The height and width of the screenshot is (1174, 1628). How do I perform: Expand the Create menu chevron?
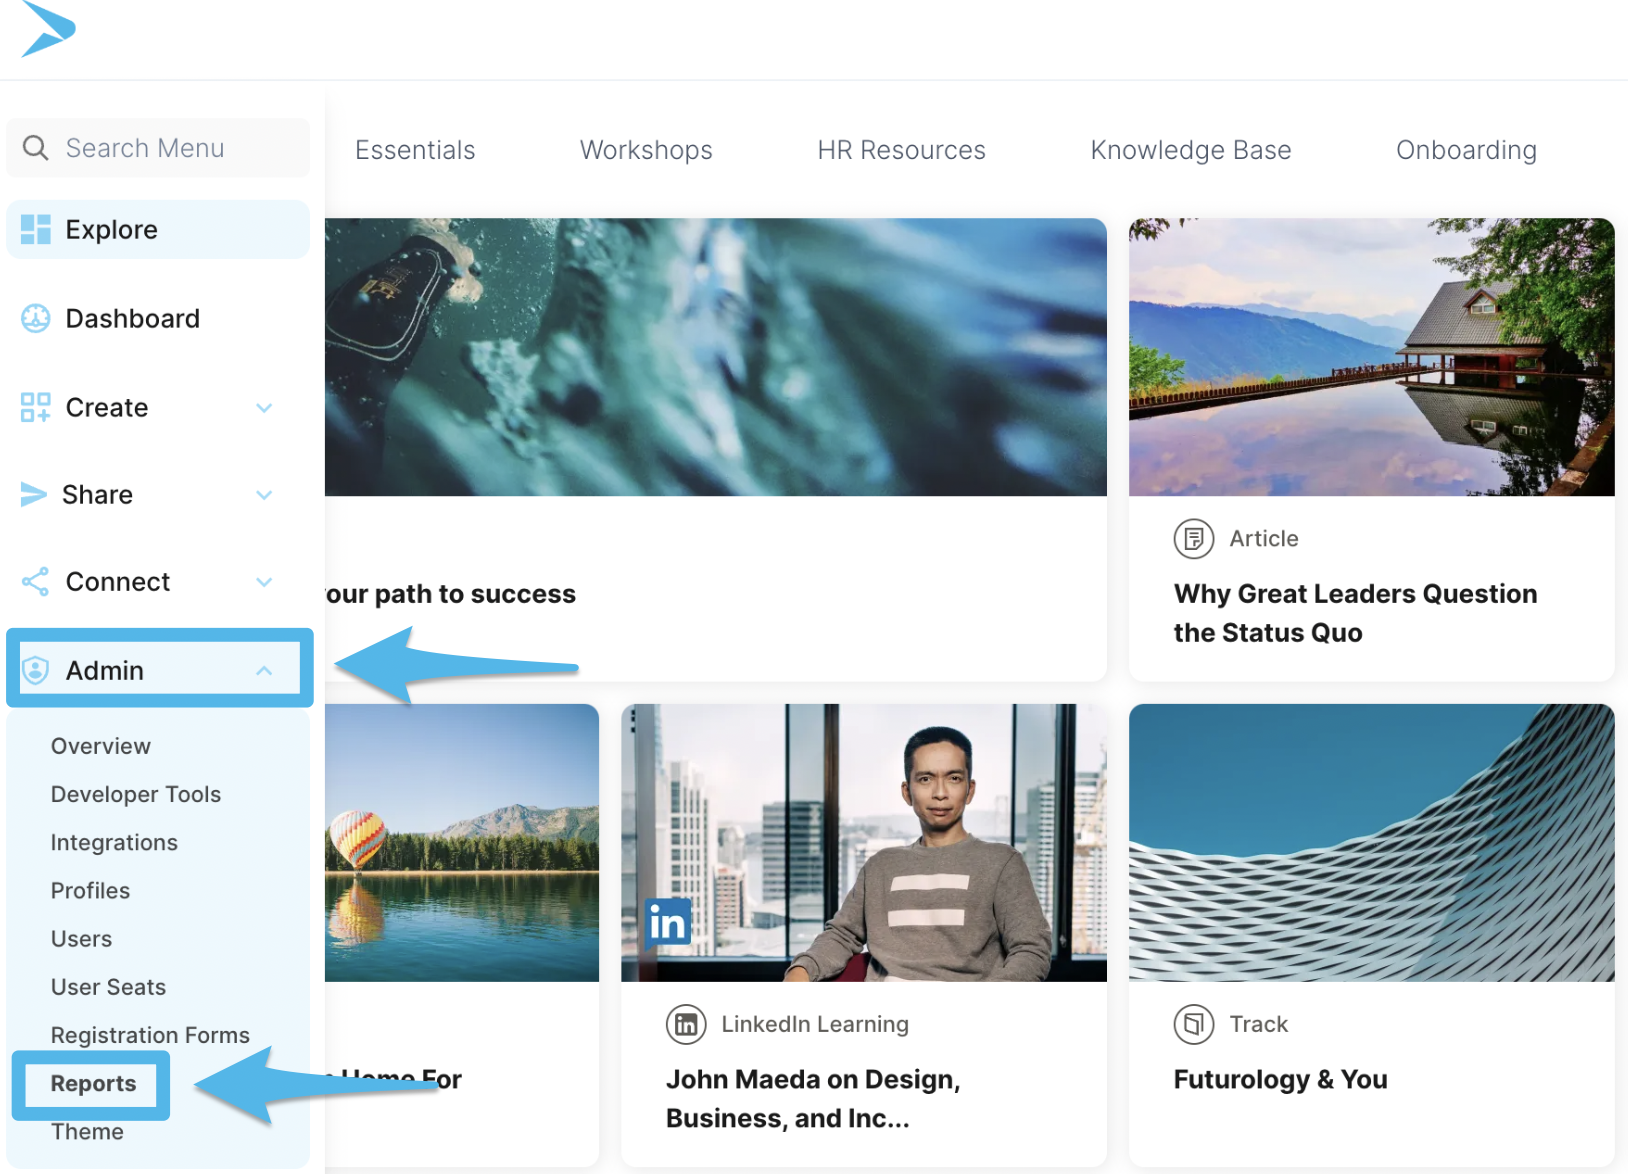pyautogui.click(x=264, y=408)
